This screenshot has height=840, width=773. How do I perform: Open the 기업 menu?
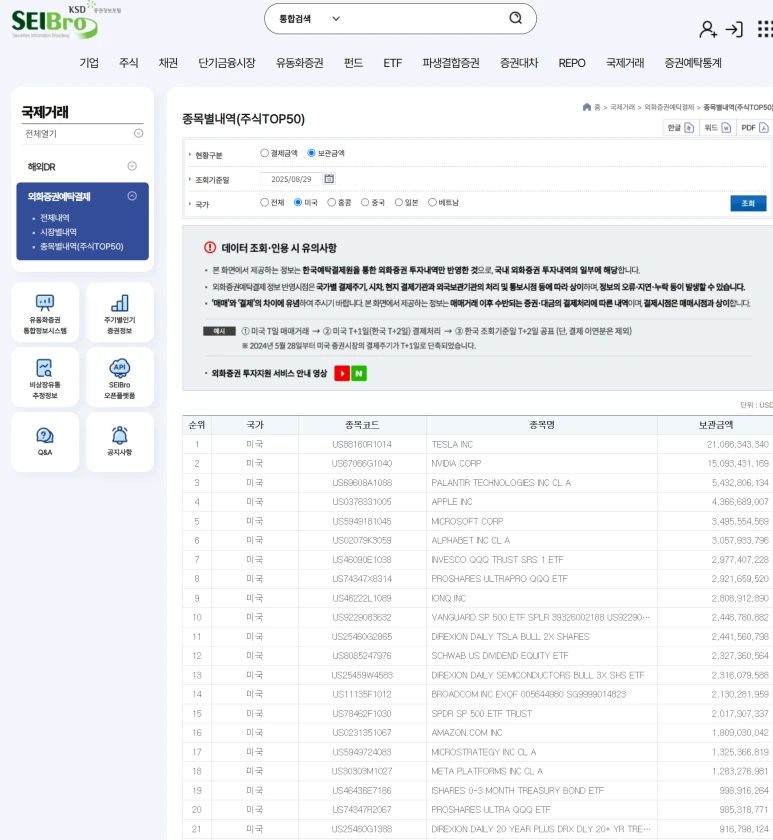[x=89, y=63]
